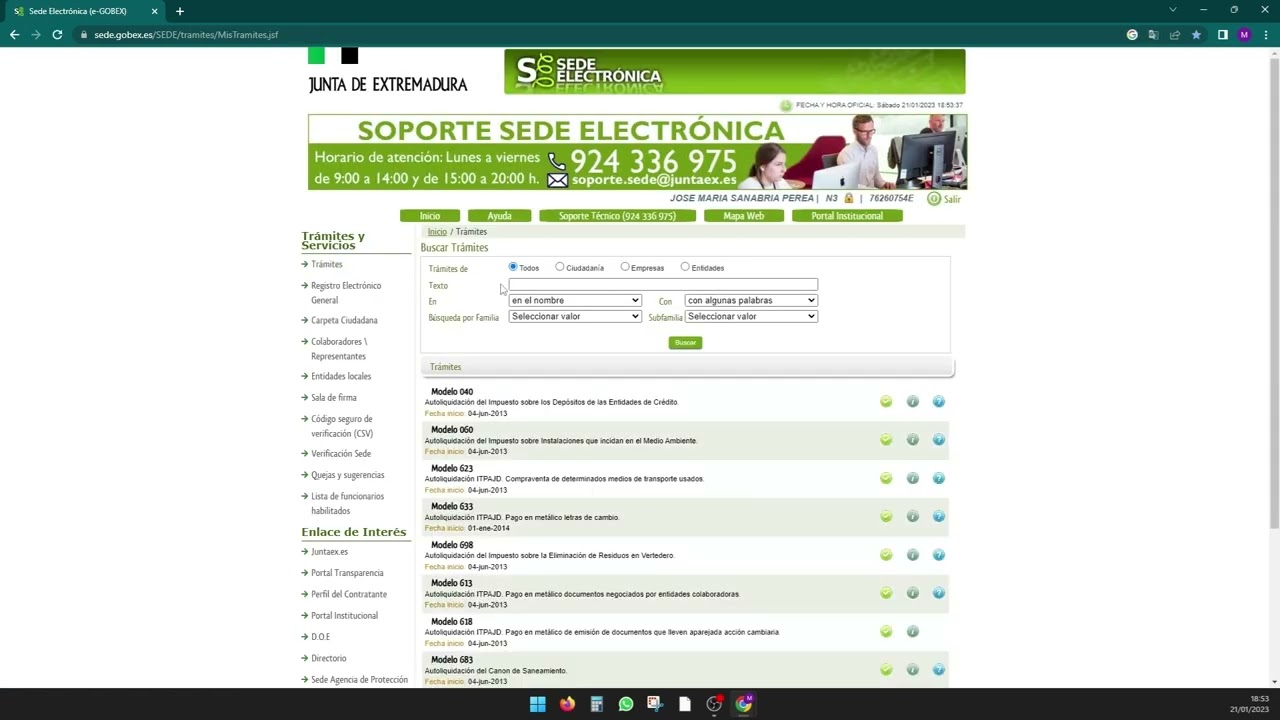This screenshot has height=720, width=1280.
Task: Open the 'en el nombre' dropdown
Action: point(574,300)
